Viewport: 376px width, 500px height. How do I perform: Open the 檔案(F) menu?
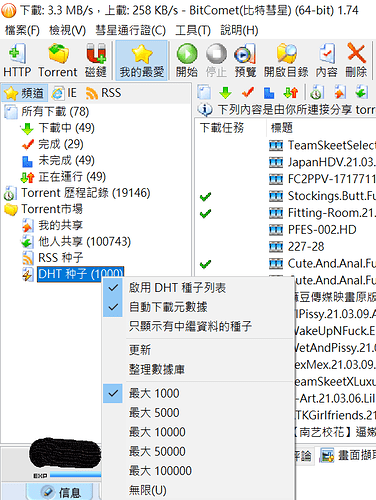click(22, 31)
